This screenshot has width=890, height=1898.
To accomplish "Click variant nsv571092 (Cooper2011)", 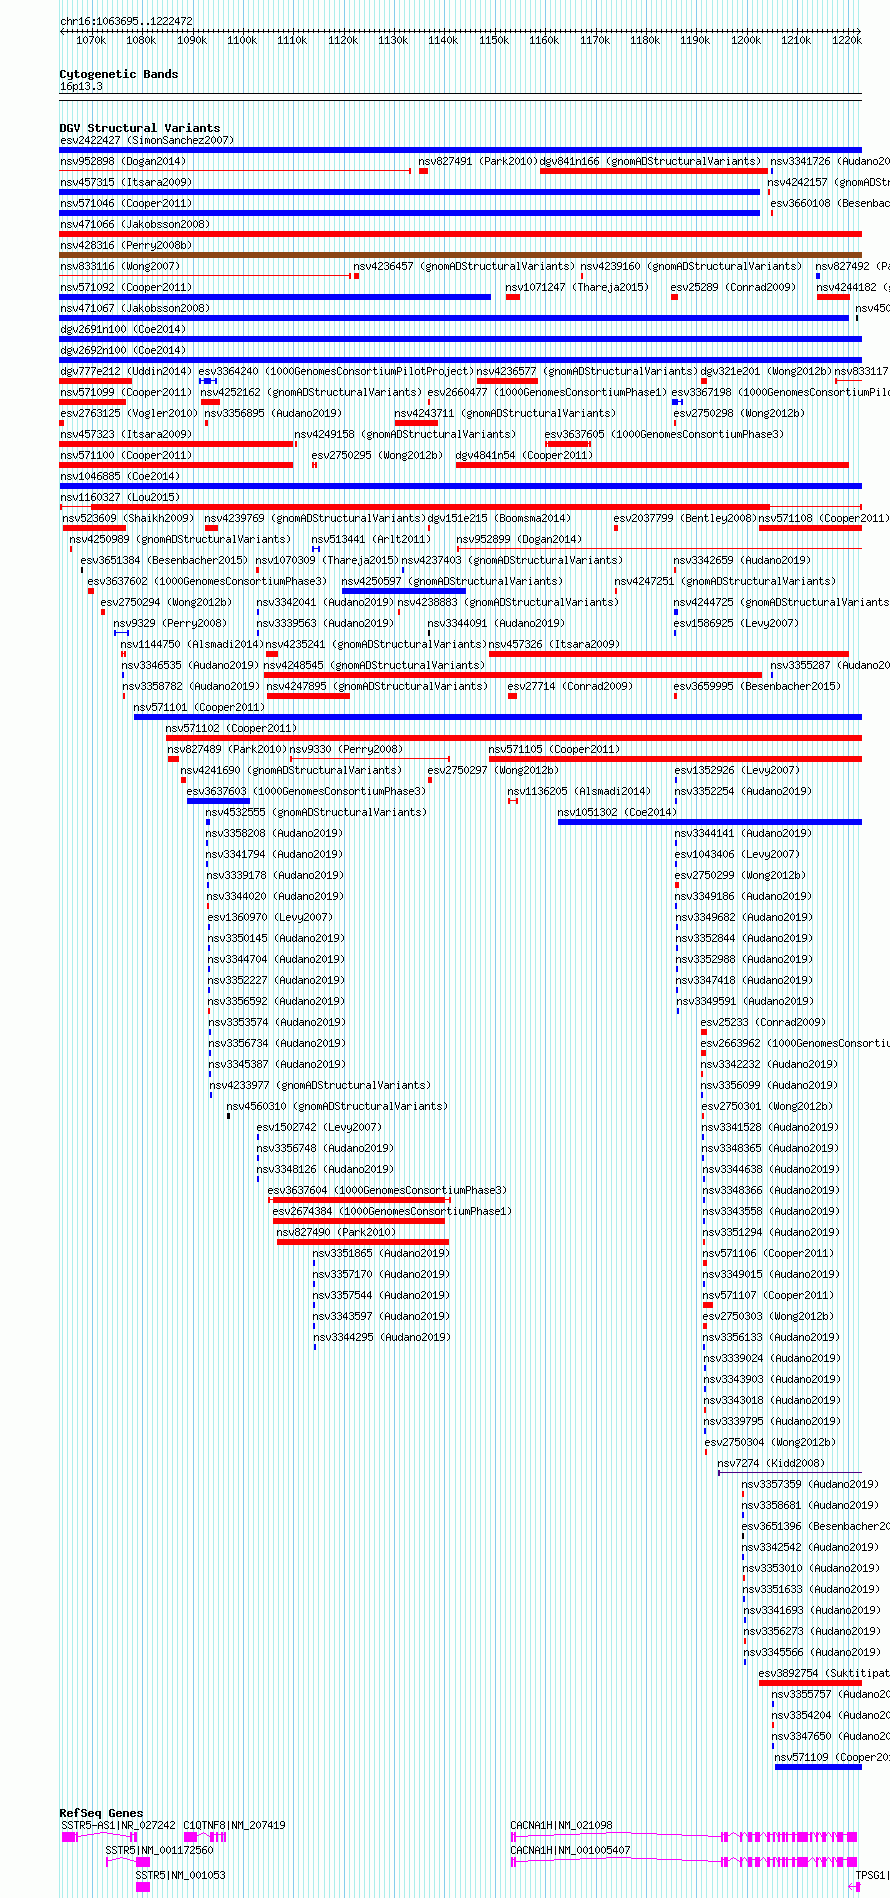I will pyautogui.click(x=126, y=287).
